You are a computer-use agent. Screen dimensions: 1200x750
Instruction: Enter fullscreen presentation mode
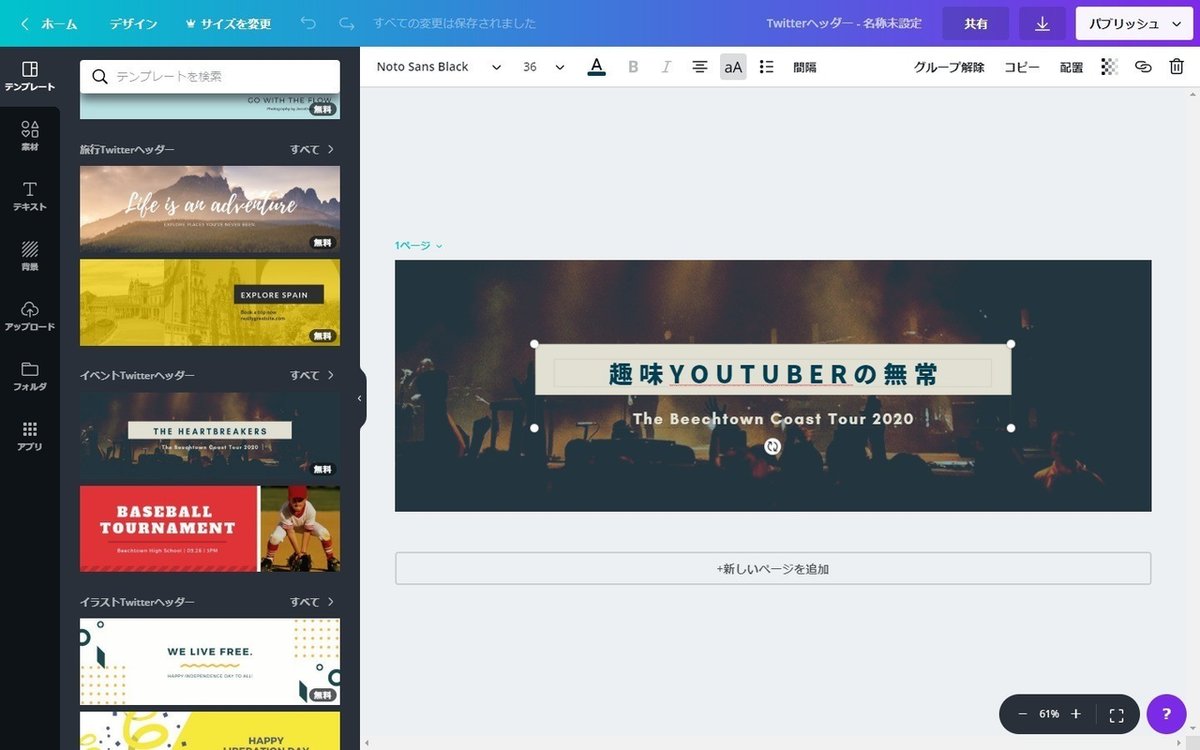1117,714
